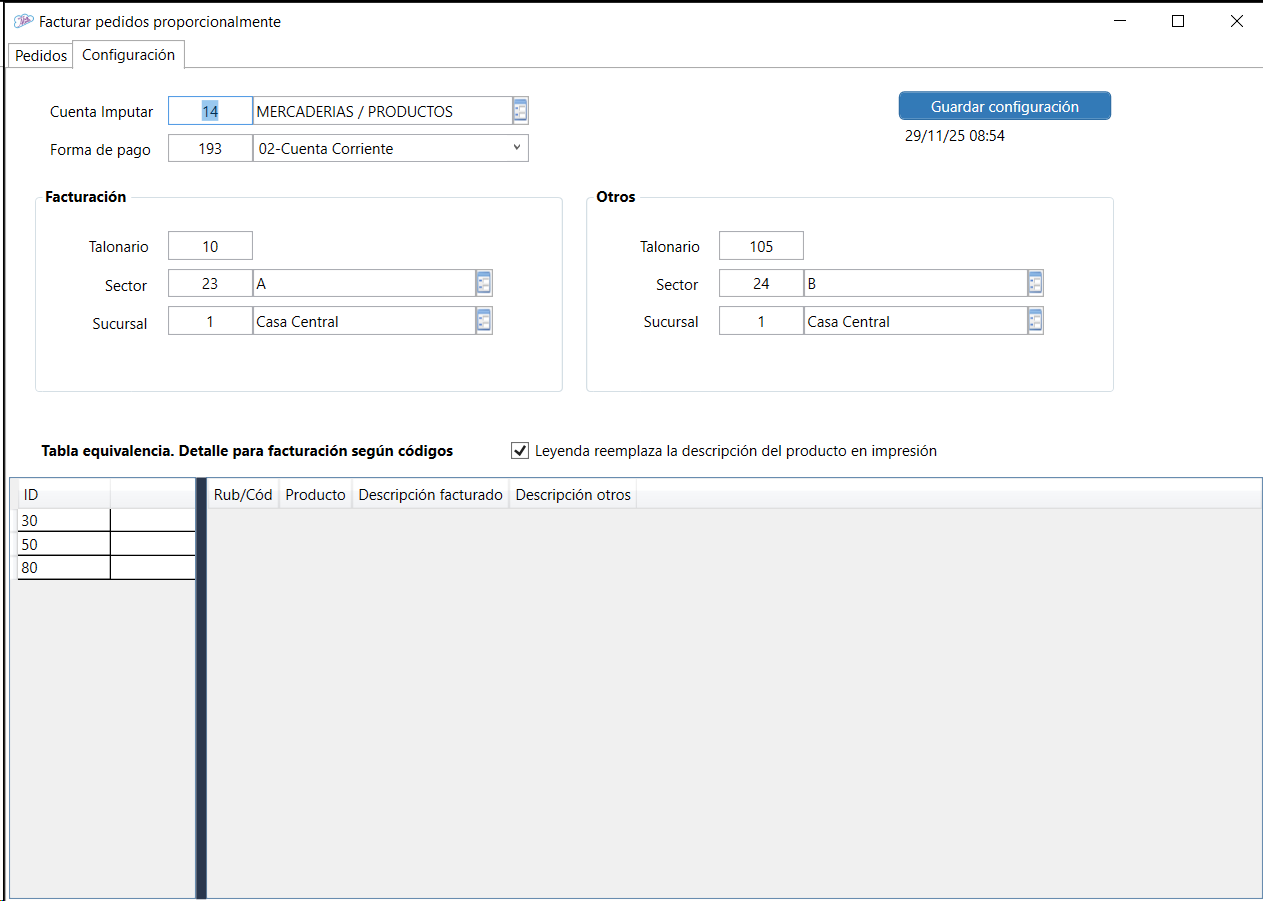Click the Cuenta Imputar code field
The height and width of the screenshot is (901, 1263).
point(210,111)
